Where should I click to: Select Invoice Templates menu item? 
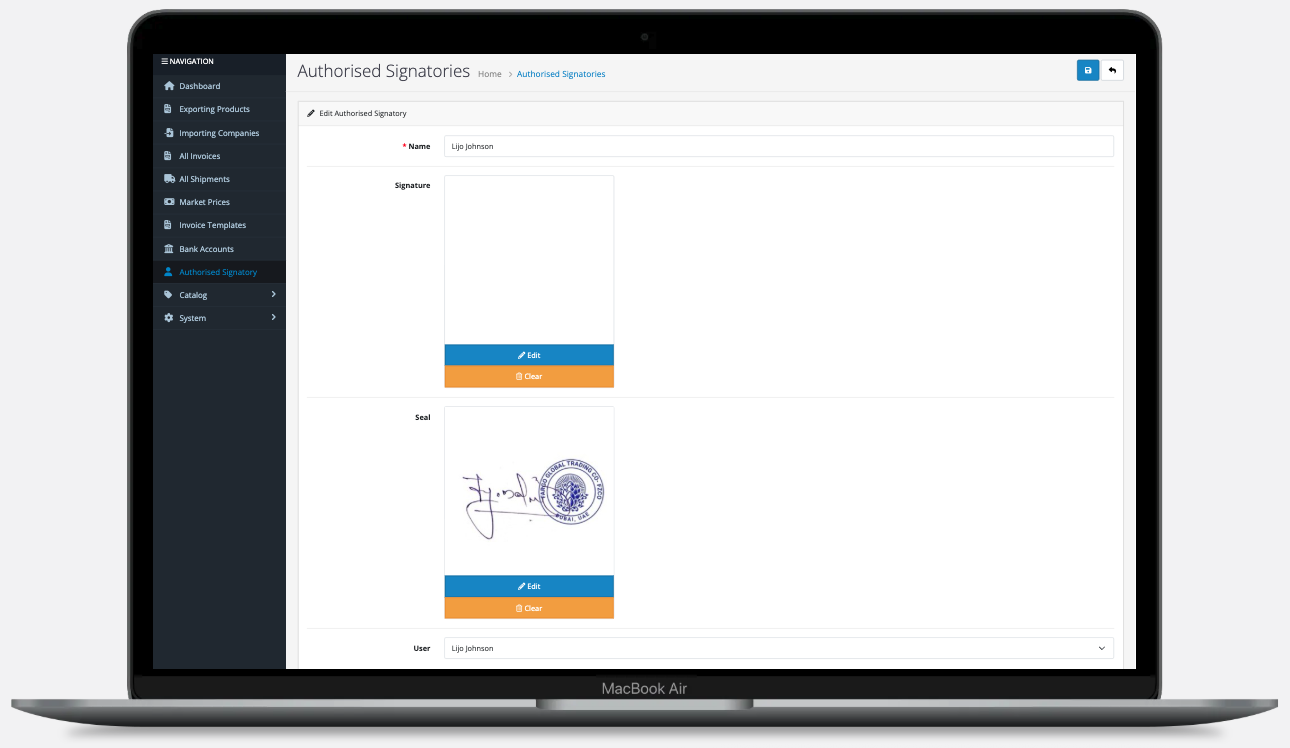[212, 225]
